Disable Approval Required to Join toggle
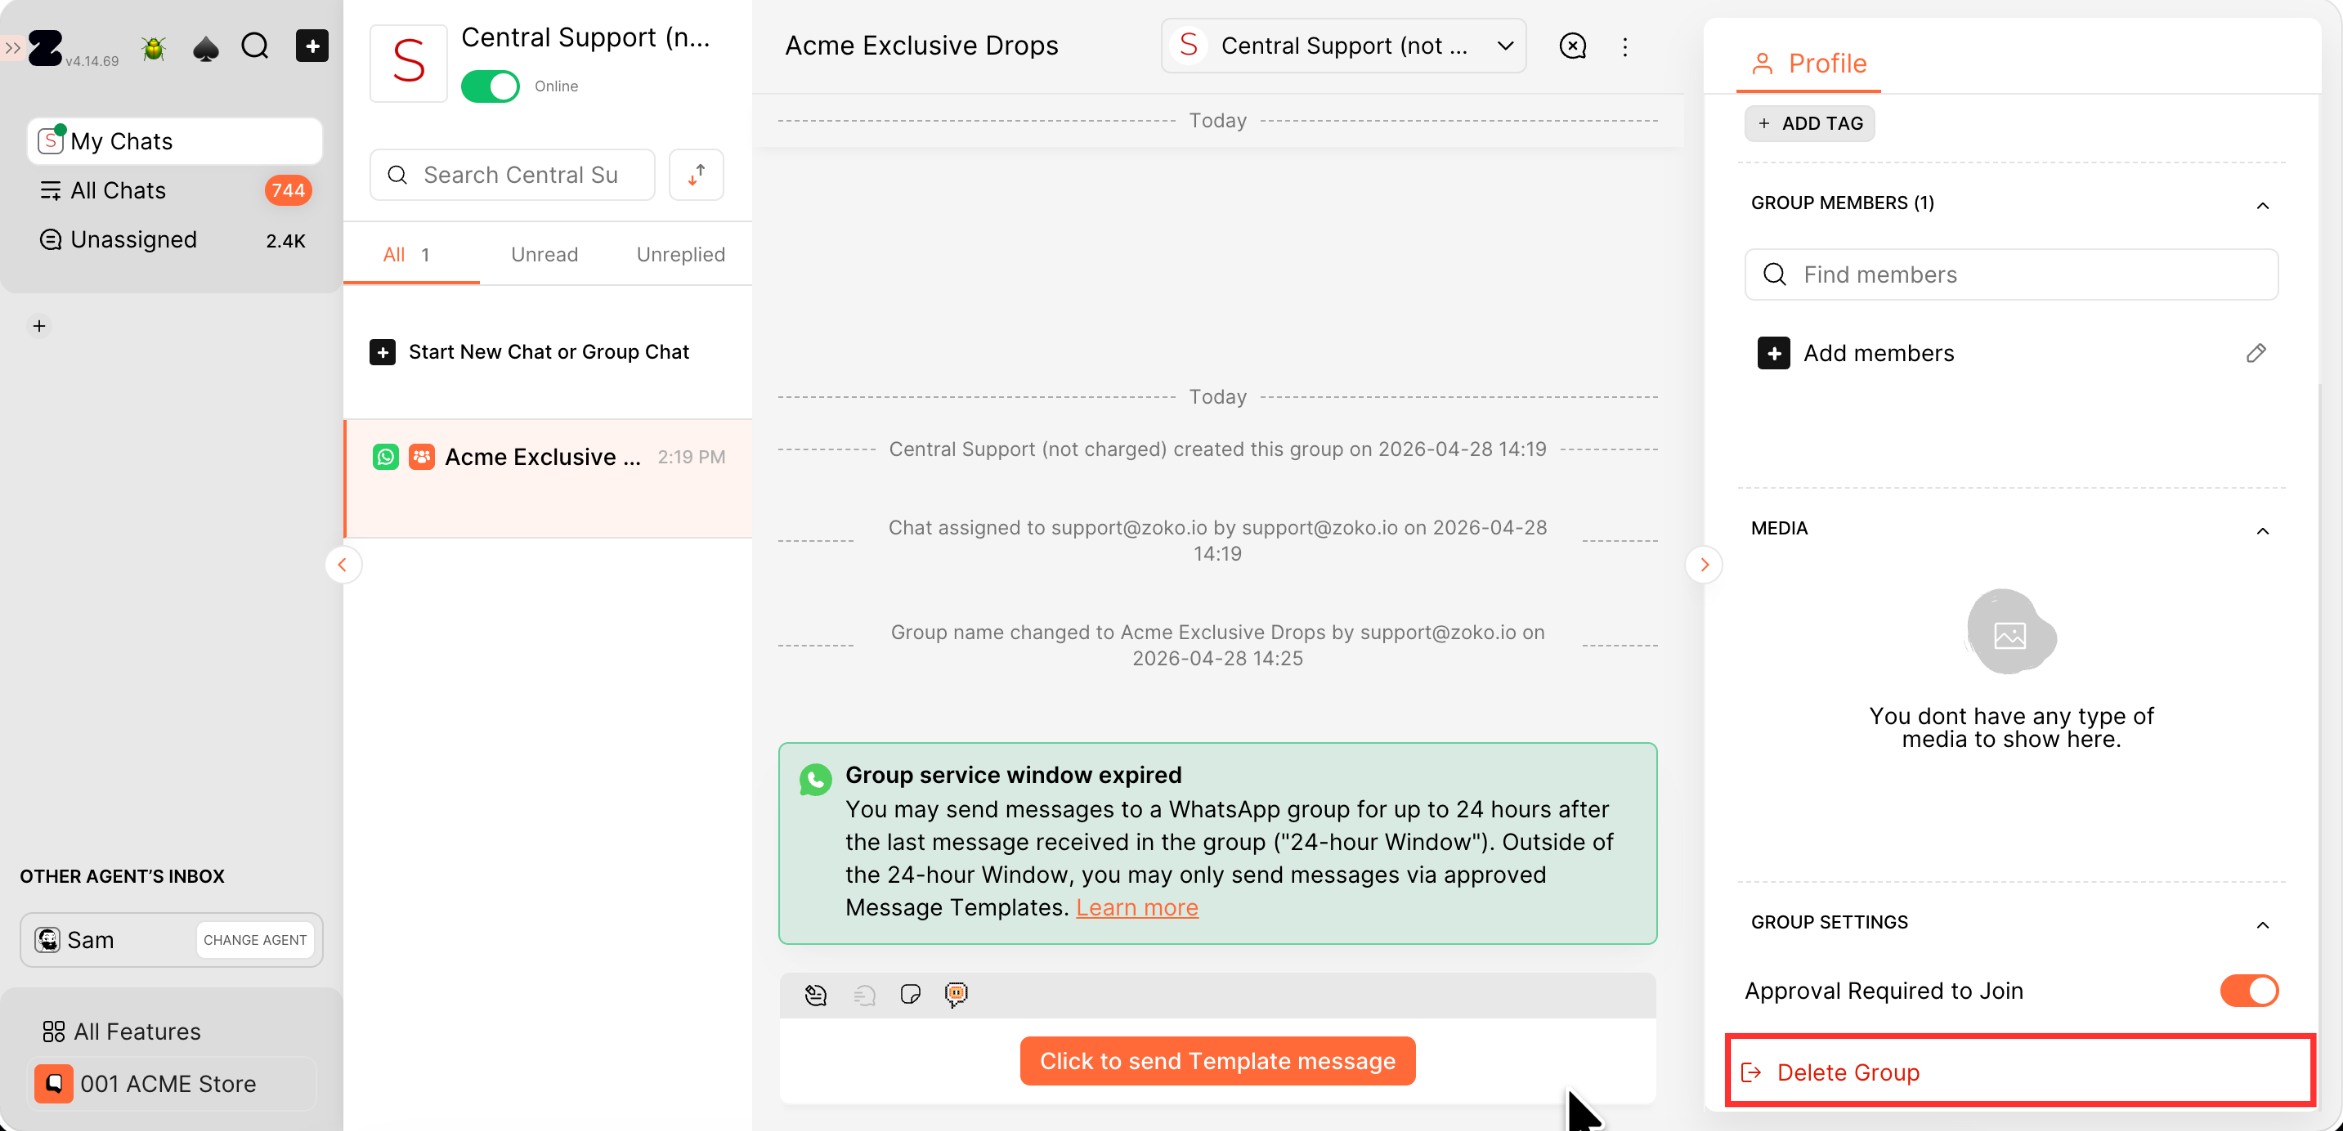The width and height of the screenshot is (2343, 1131). [2248, 990]
